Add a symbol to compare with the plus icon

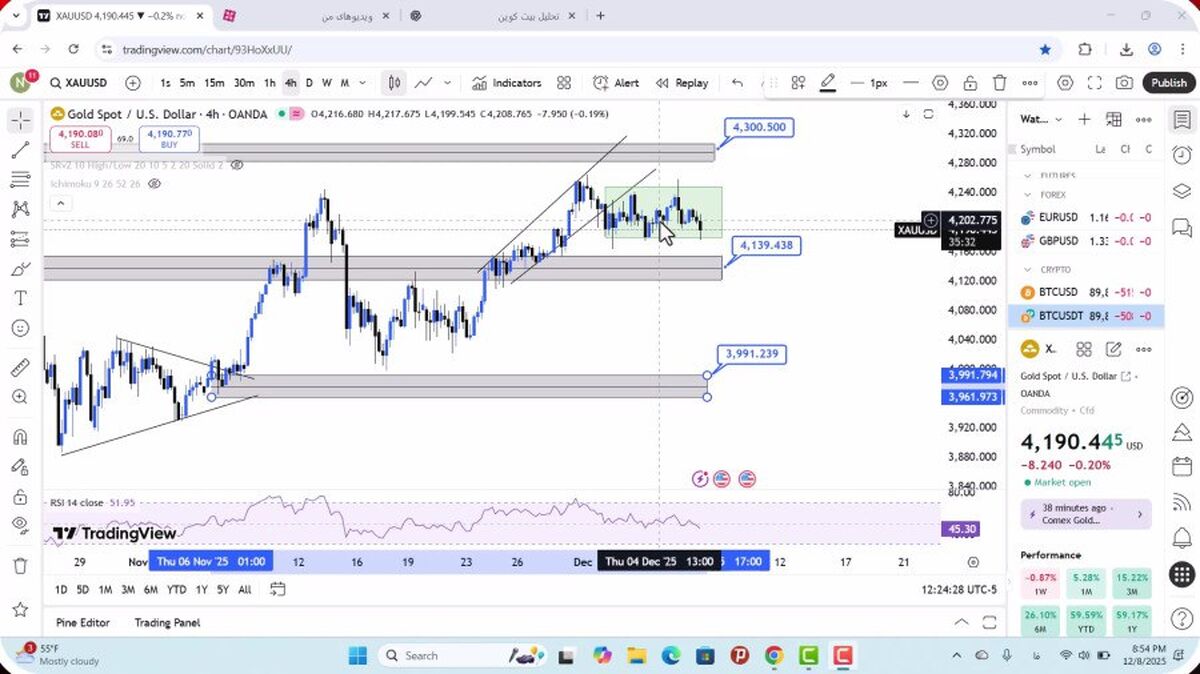[x=133, y=83]
